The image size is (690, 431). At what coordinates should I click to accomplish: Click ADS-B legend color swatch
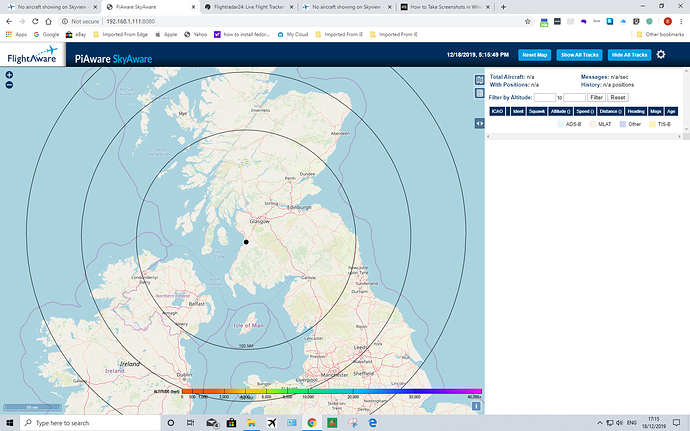tap(560, 124)
